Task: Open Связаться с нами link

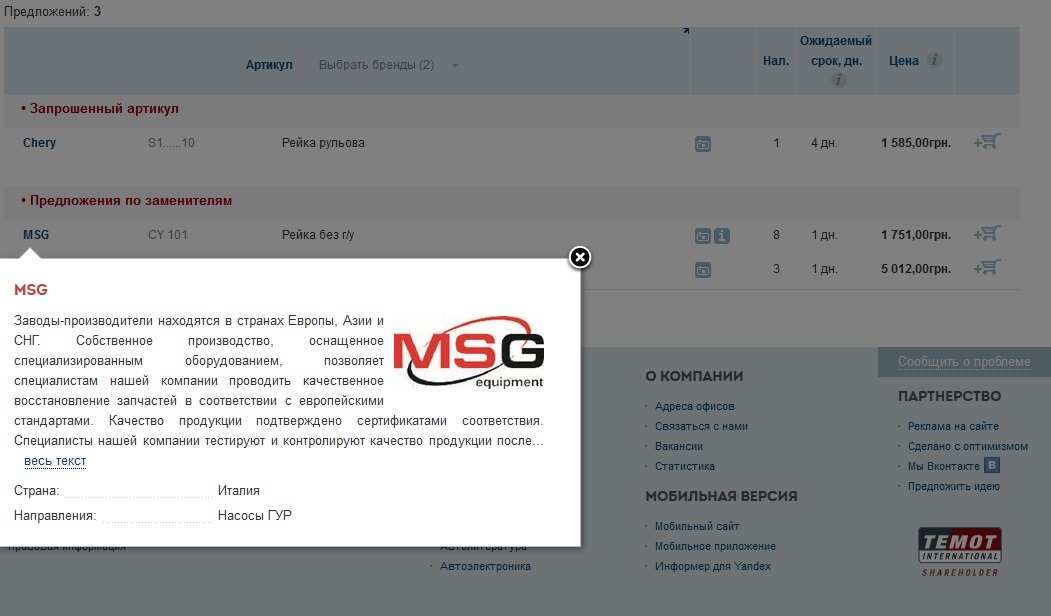Action: (x=701, y=426)
